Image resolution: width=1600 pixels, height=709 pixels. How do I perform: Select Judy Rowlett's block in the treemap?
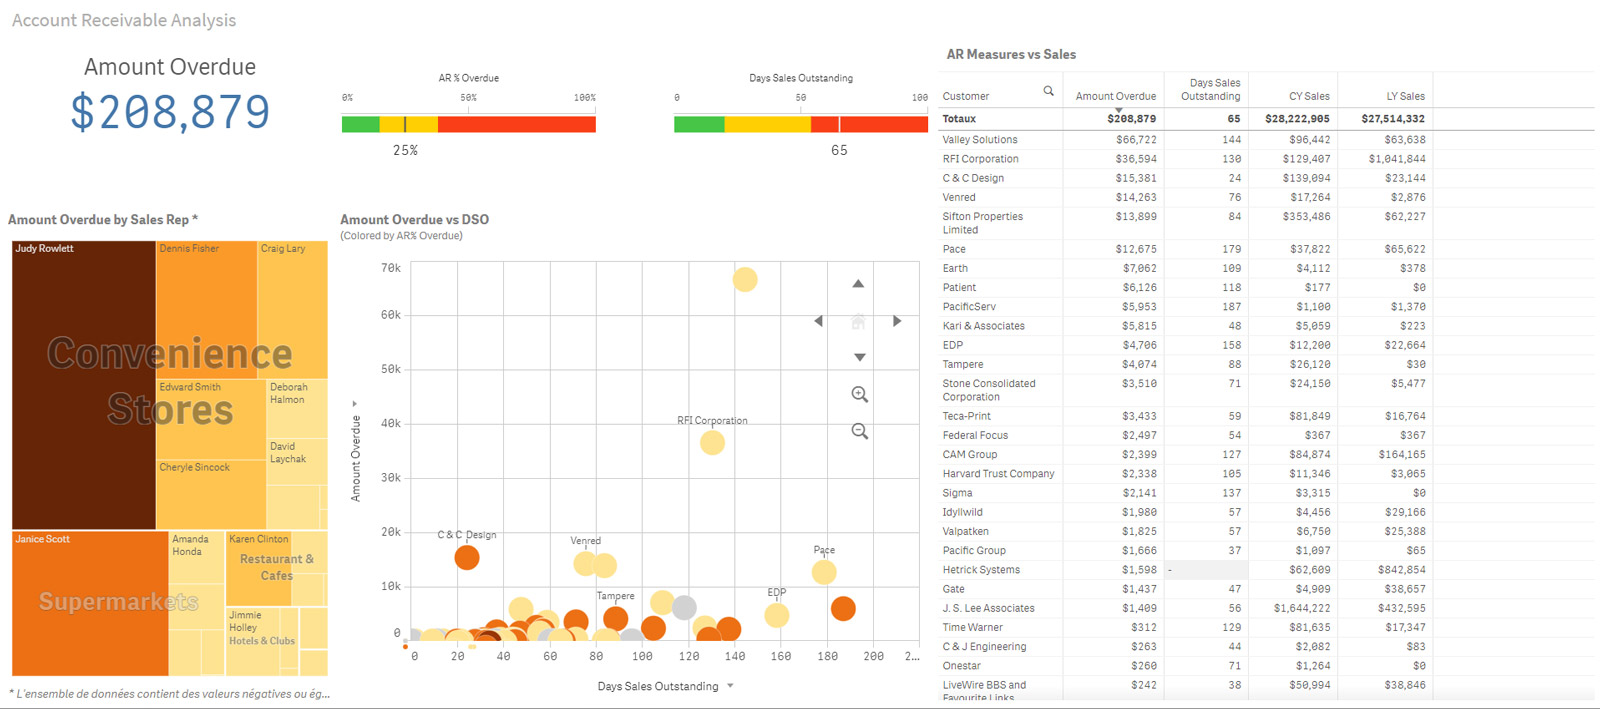83,385
